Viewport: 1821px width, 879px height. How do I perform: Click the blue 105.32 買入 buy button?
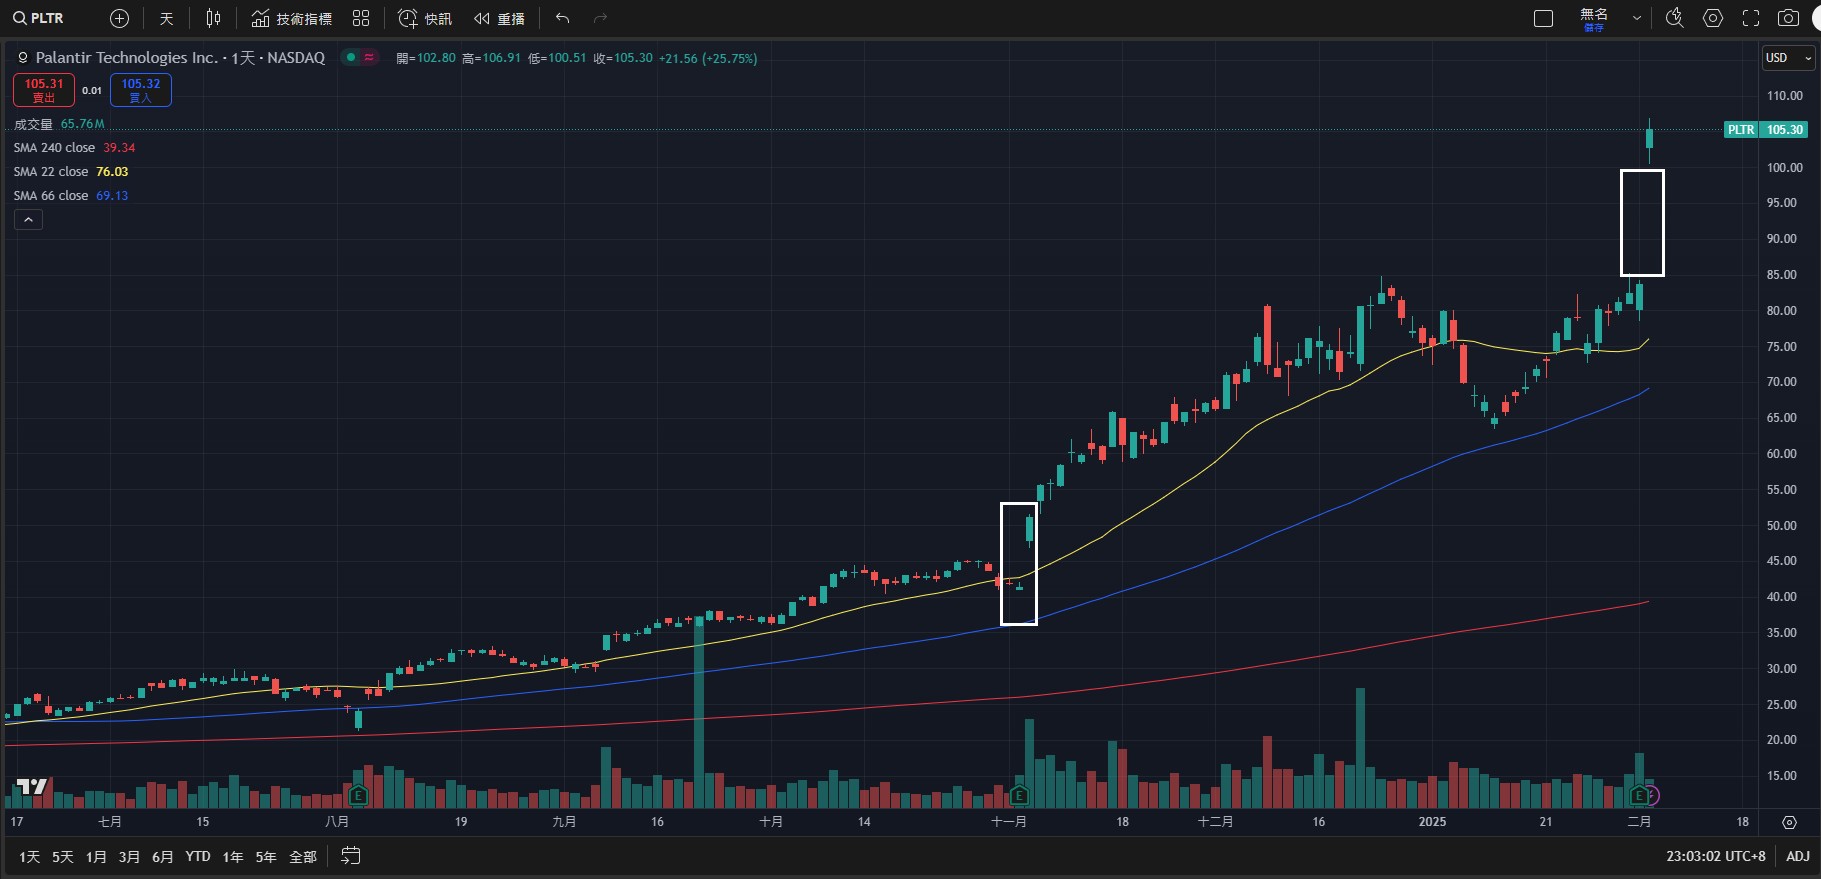click(141, 90)
